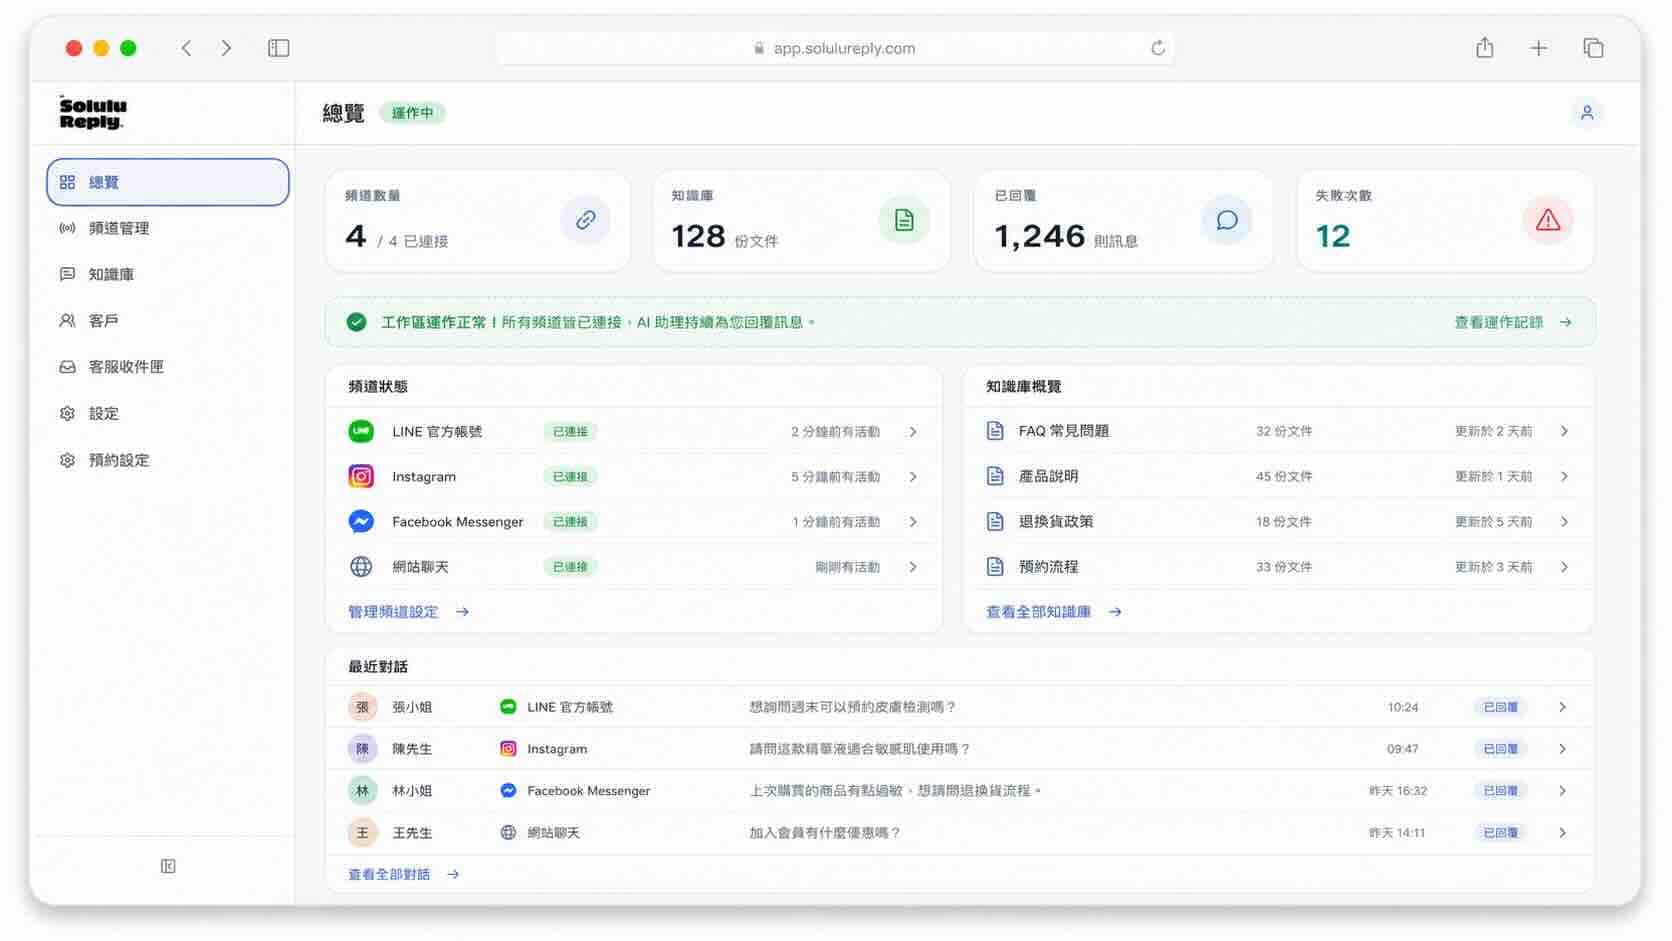Click the Solulu Reply logo
1672x941 pixels.
coord(92,113)
